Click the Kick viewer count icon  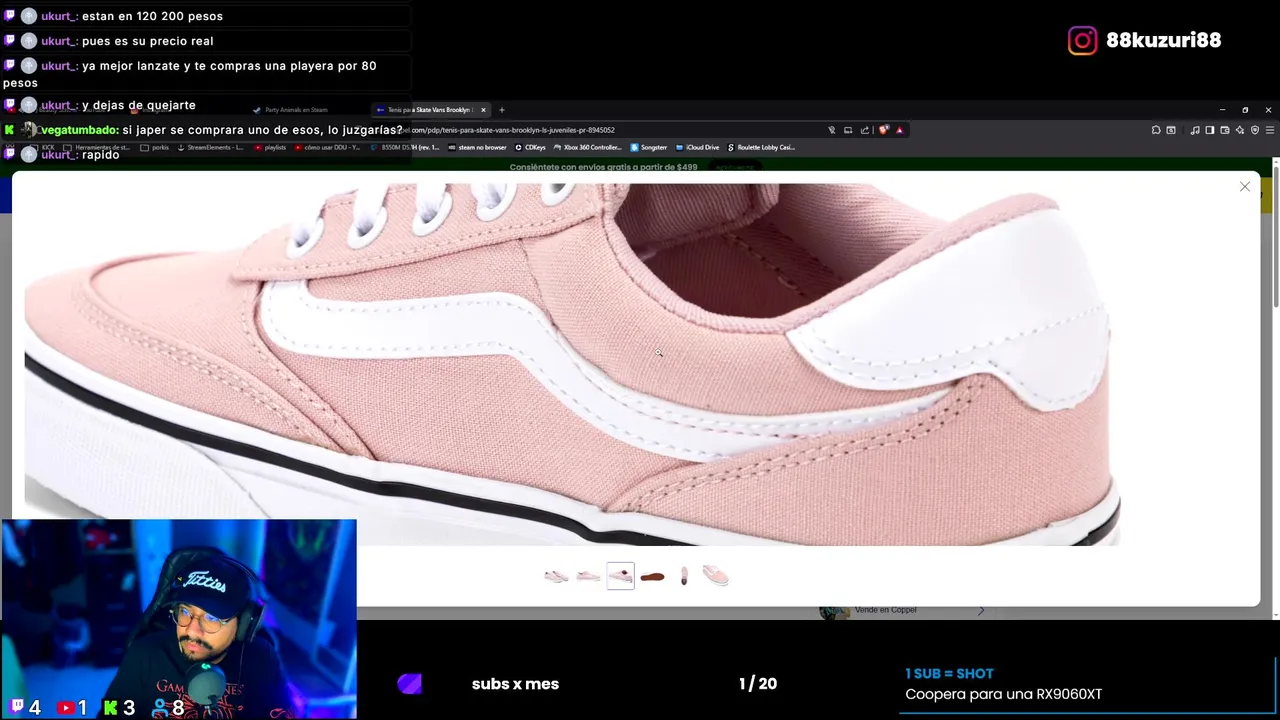[x=111, y=708]
